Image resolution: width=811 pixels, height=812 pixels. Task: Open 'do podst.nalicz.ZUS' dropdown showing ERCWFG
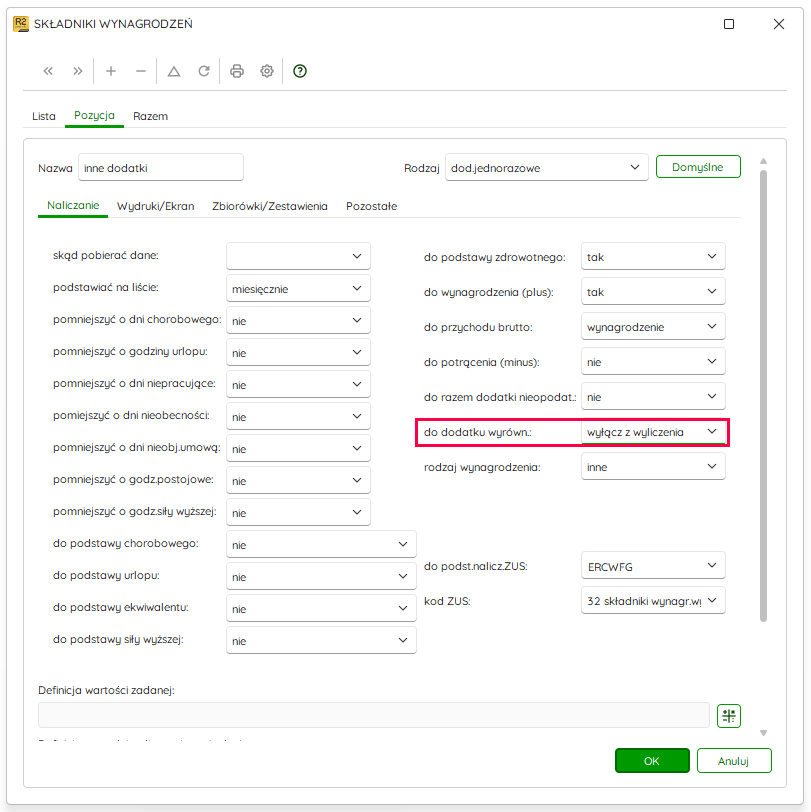tap(653, 566)
